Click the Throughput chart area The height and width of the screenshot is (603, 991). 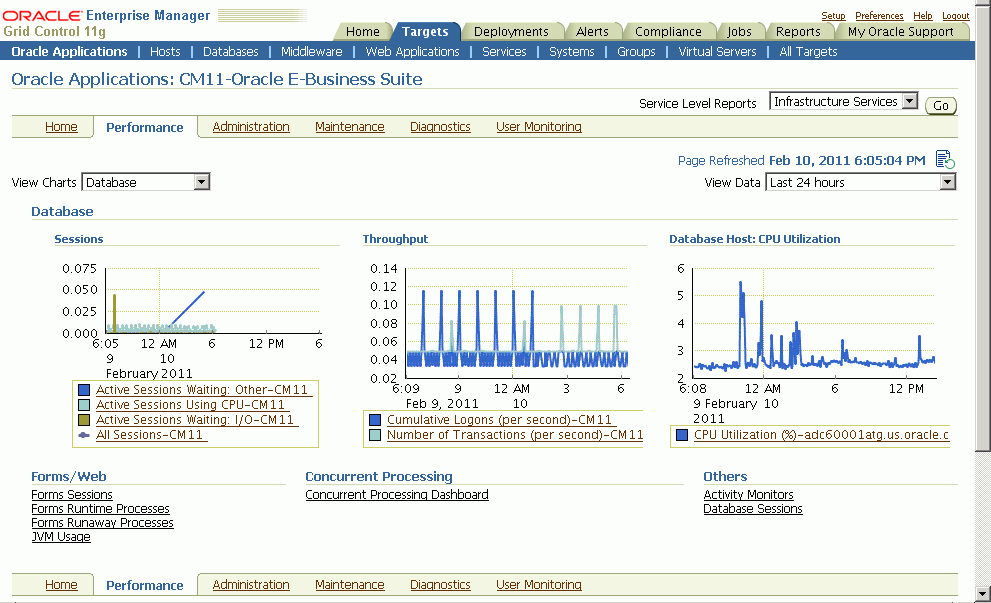(516, 323)
